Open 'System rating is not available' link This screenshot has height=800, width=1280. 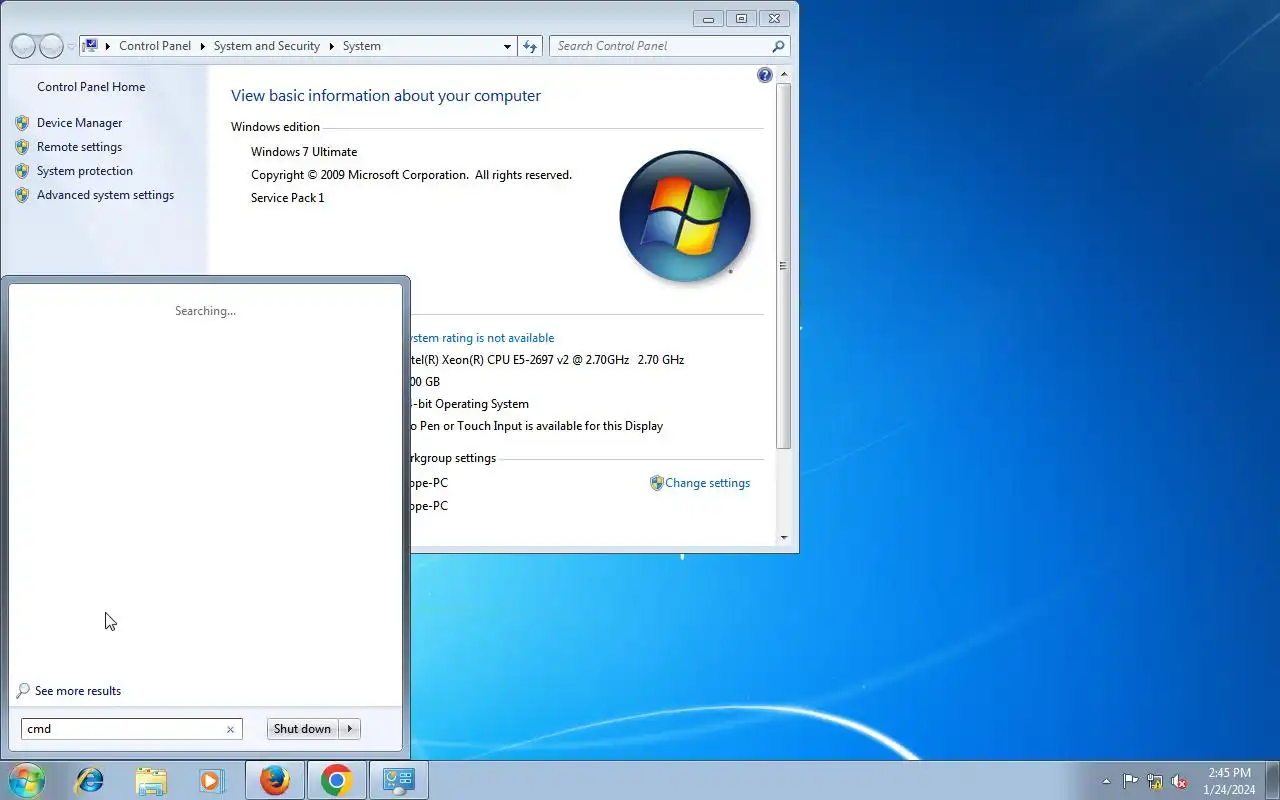pyautogui.click(x=481, y=338)
